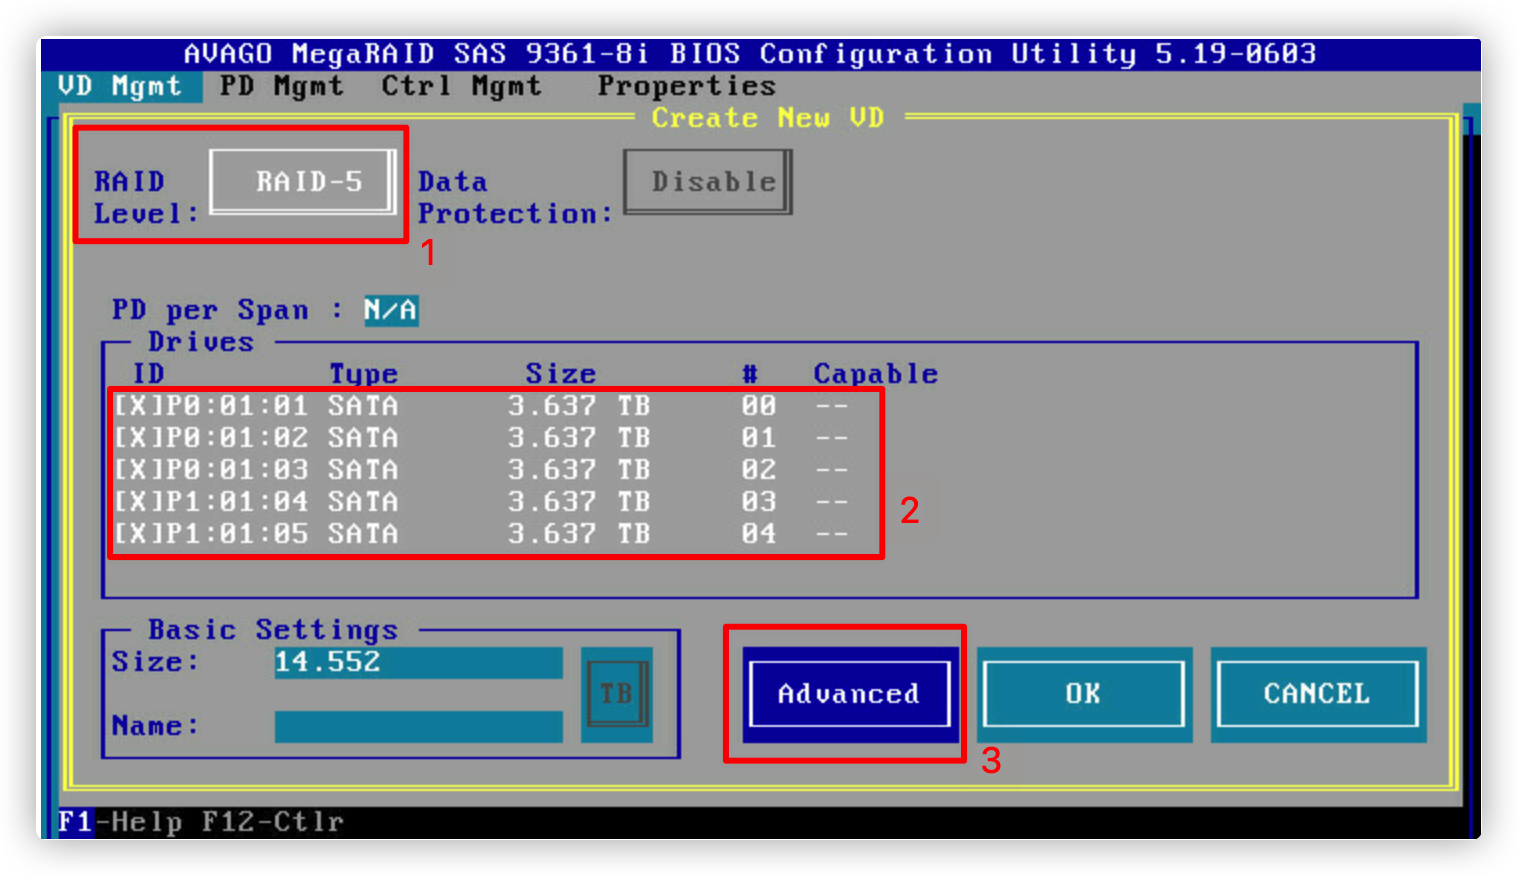1518x876 pixels.
Task: Click CANCEL to abort VD creation
Action: tap(1316, 693)
